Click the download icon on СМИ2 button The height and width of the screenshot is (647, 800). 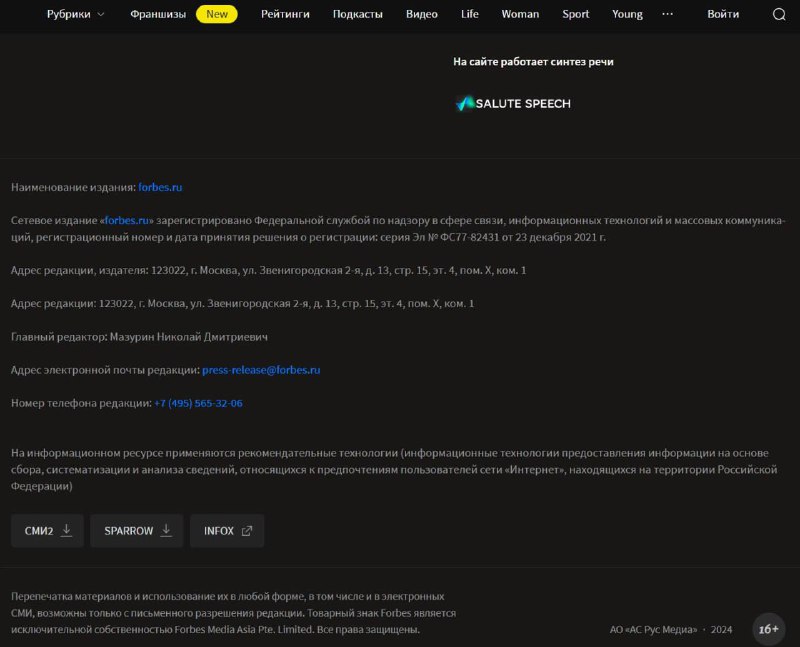pos(66,531)
